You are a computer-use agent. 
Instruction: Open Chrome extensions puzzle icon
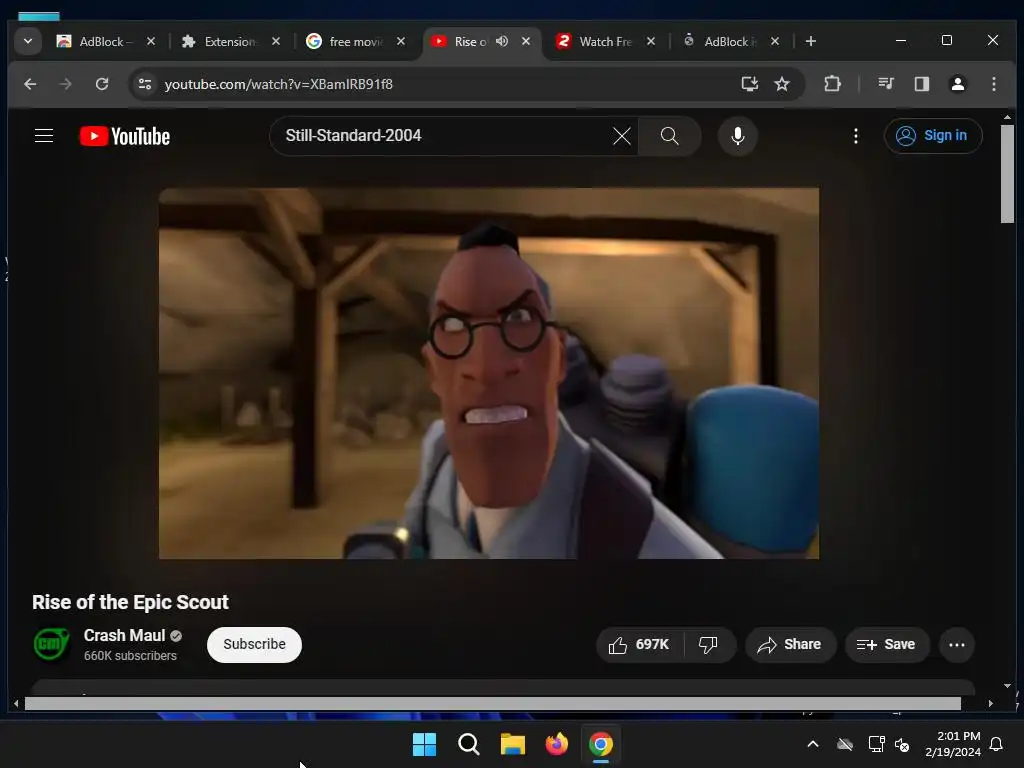click(832, 84)
